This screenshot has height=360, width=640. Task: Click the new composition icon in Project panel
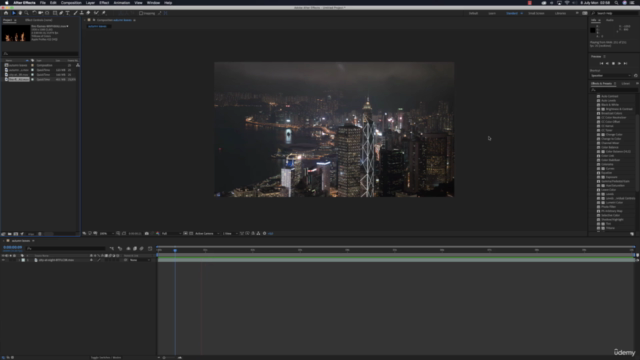[x=16, y=234]
